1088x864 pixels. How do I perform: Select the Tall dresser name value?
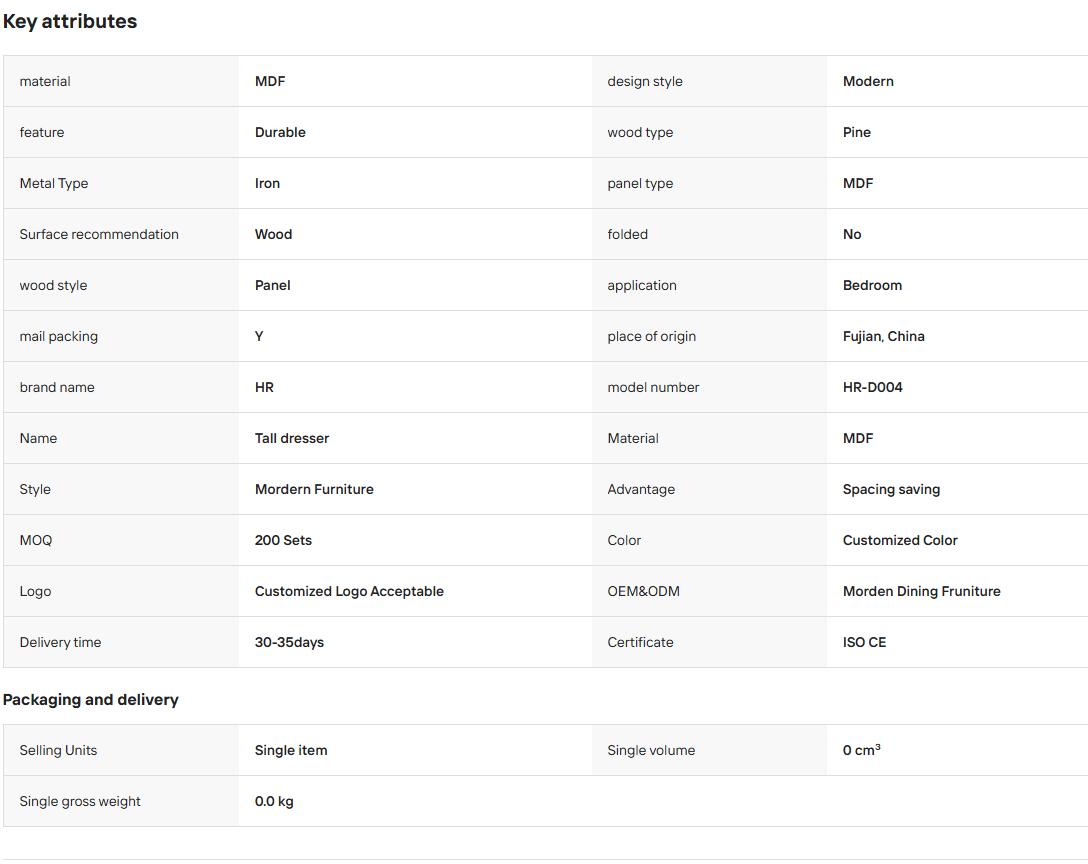point(292,439)
